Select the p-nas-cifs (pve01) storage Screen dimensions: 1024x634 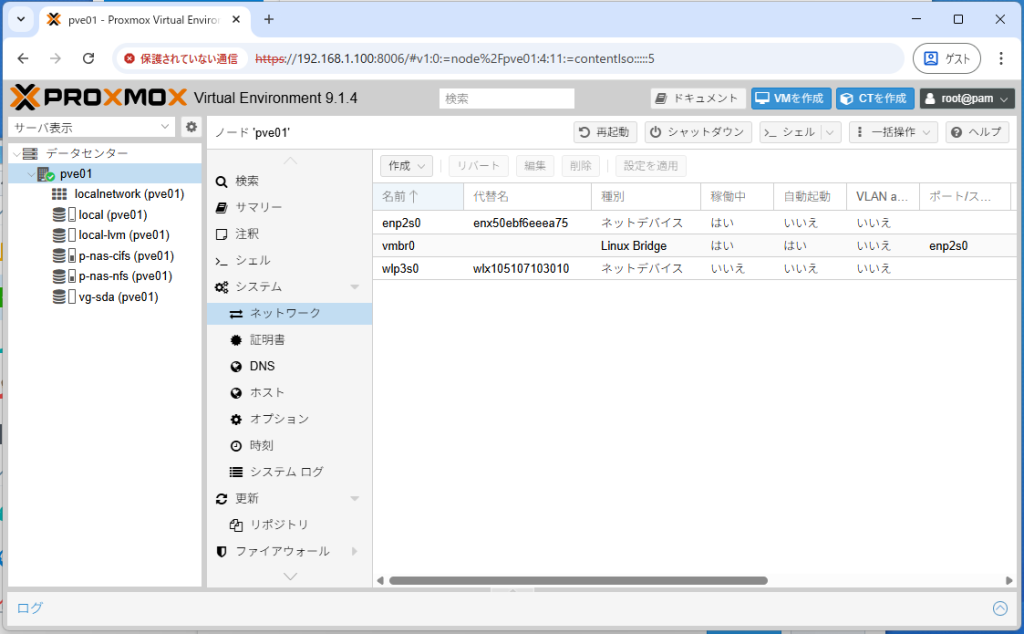(126, 256)
